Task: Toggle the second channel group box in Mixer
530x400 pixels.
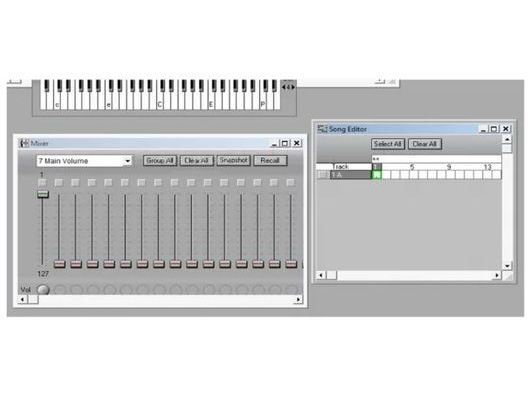Action: [x=59, y=183]
